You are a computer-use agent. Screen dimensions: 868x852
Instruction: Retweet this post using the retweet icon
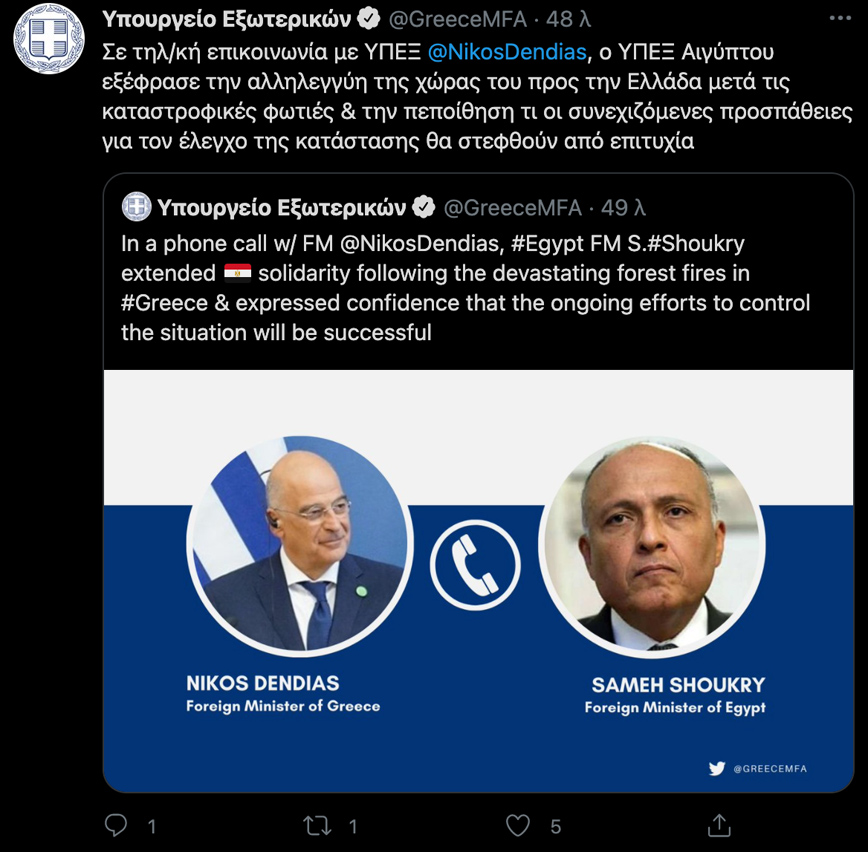click(316, 825)
